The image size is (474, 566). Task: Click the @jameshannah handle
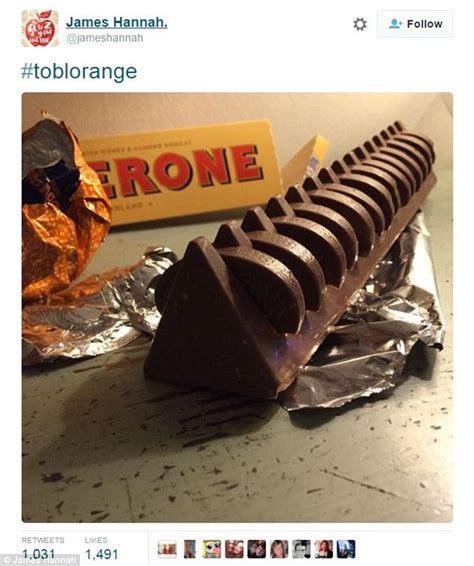(x=105, y=38)
